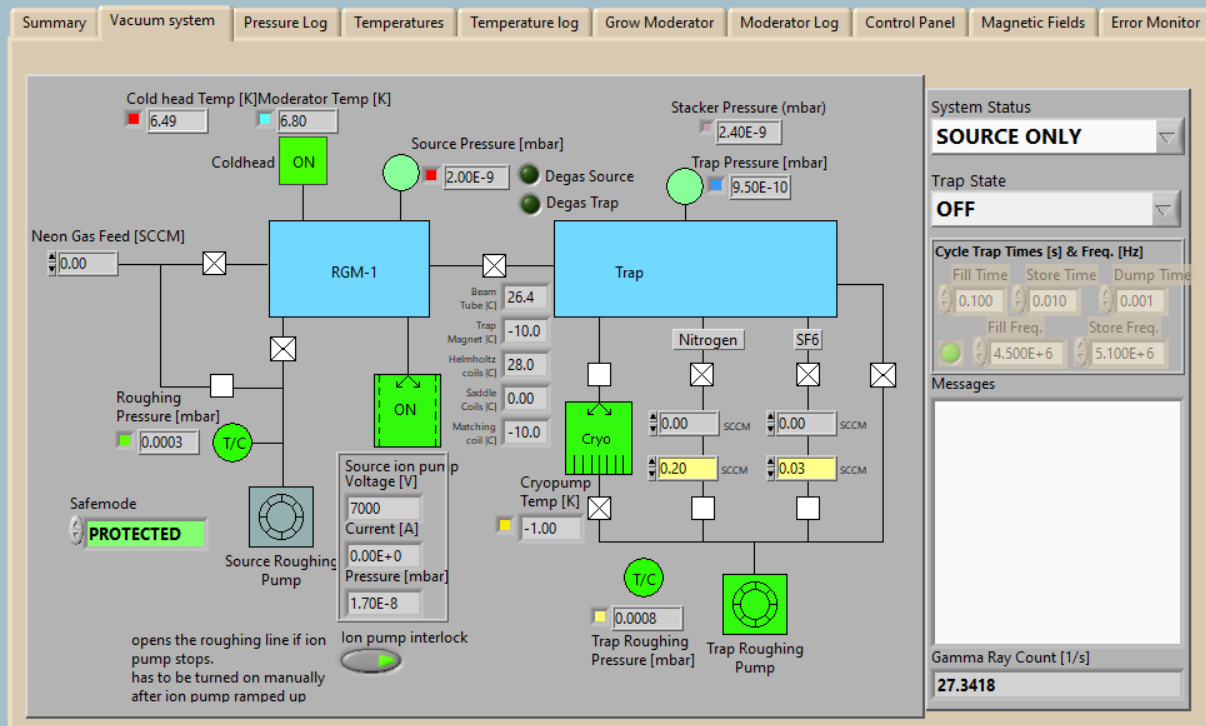Click the valve below SF6 label
This screenshot has width=1206, height=726.
click(x=807, y=375)
